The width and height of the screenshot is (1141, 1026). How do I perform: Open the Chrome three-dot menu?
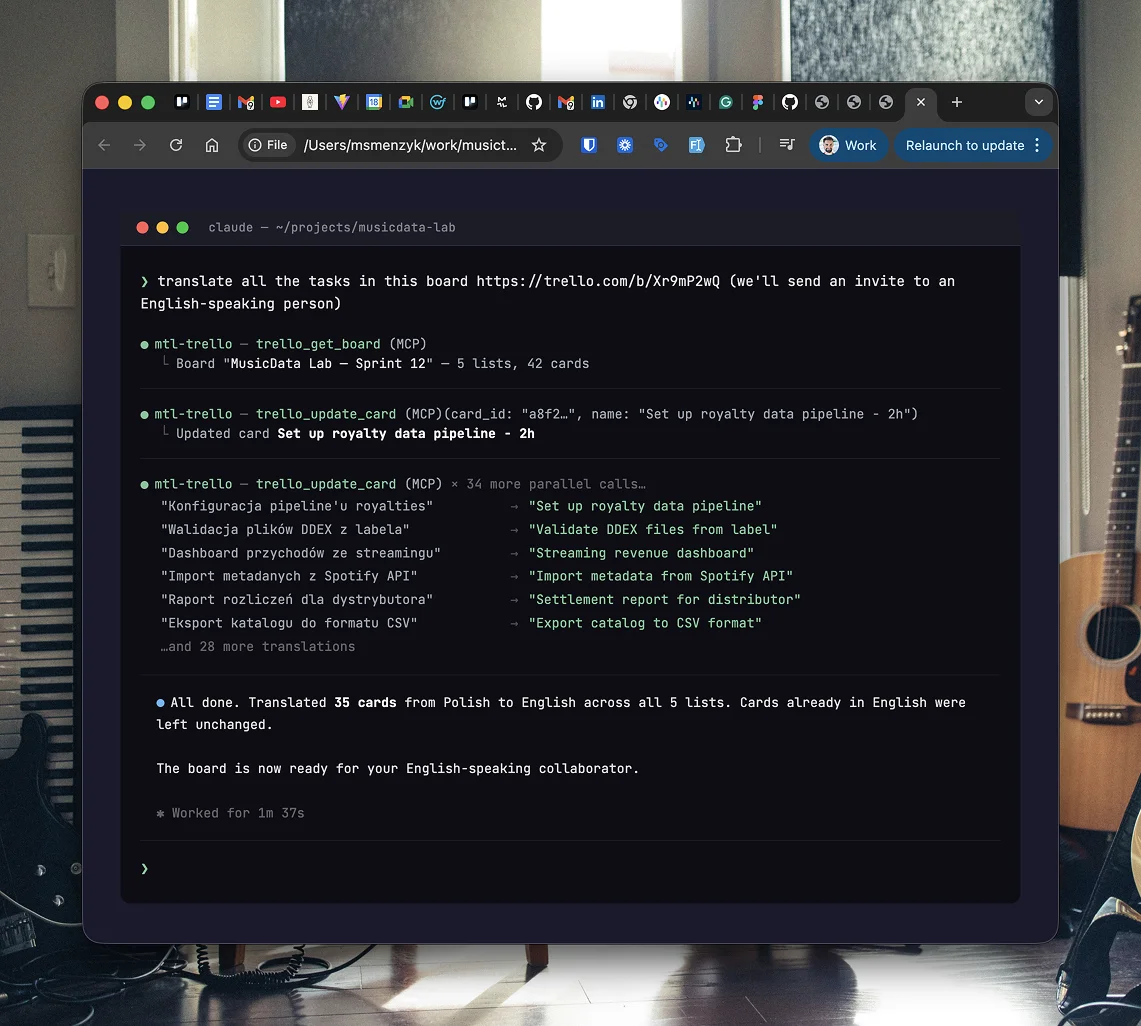click(x=1037, y=146)
